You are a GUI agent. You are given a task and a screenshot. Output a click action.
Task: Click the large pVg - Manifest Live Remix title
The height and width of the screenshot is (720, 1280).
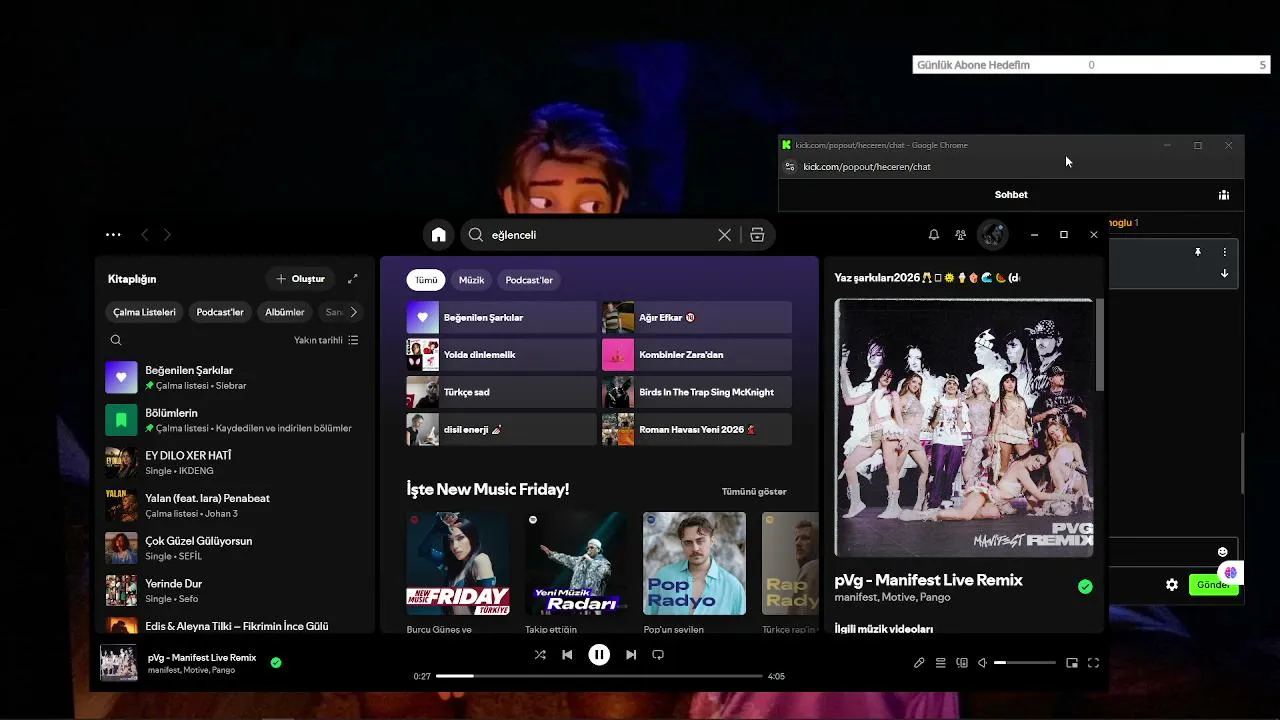coord(929,580)
